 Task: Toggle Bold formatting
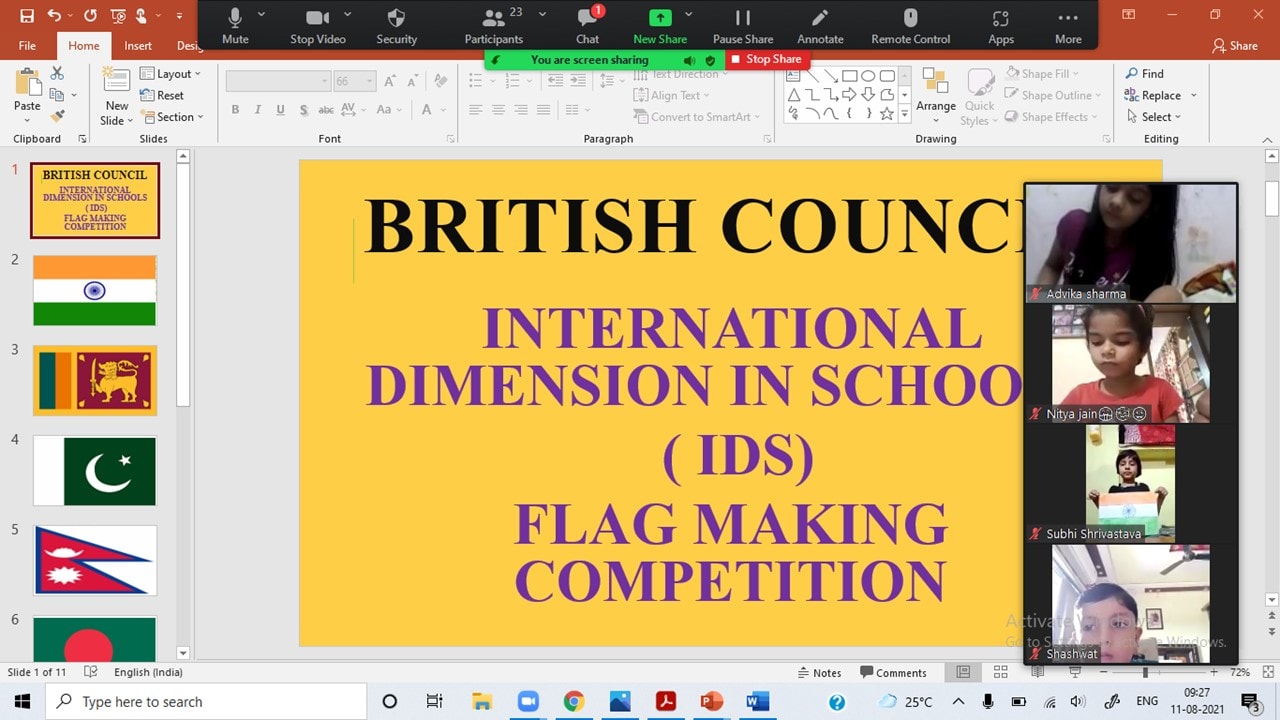(235, 110)
